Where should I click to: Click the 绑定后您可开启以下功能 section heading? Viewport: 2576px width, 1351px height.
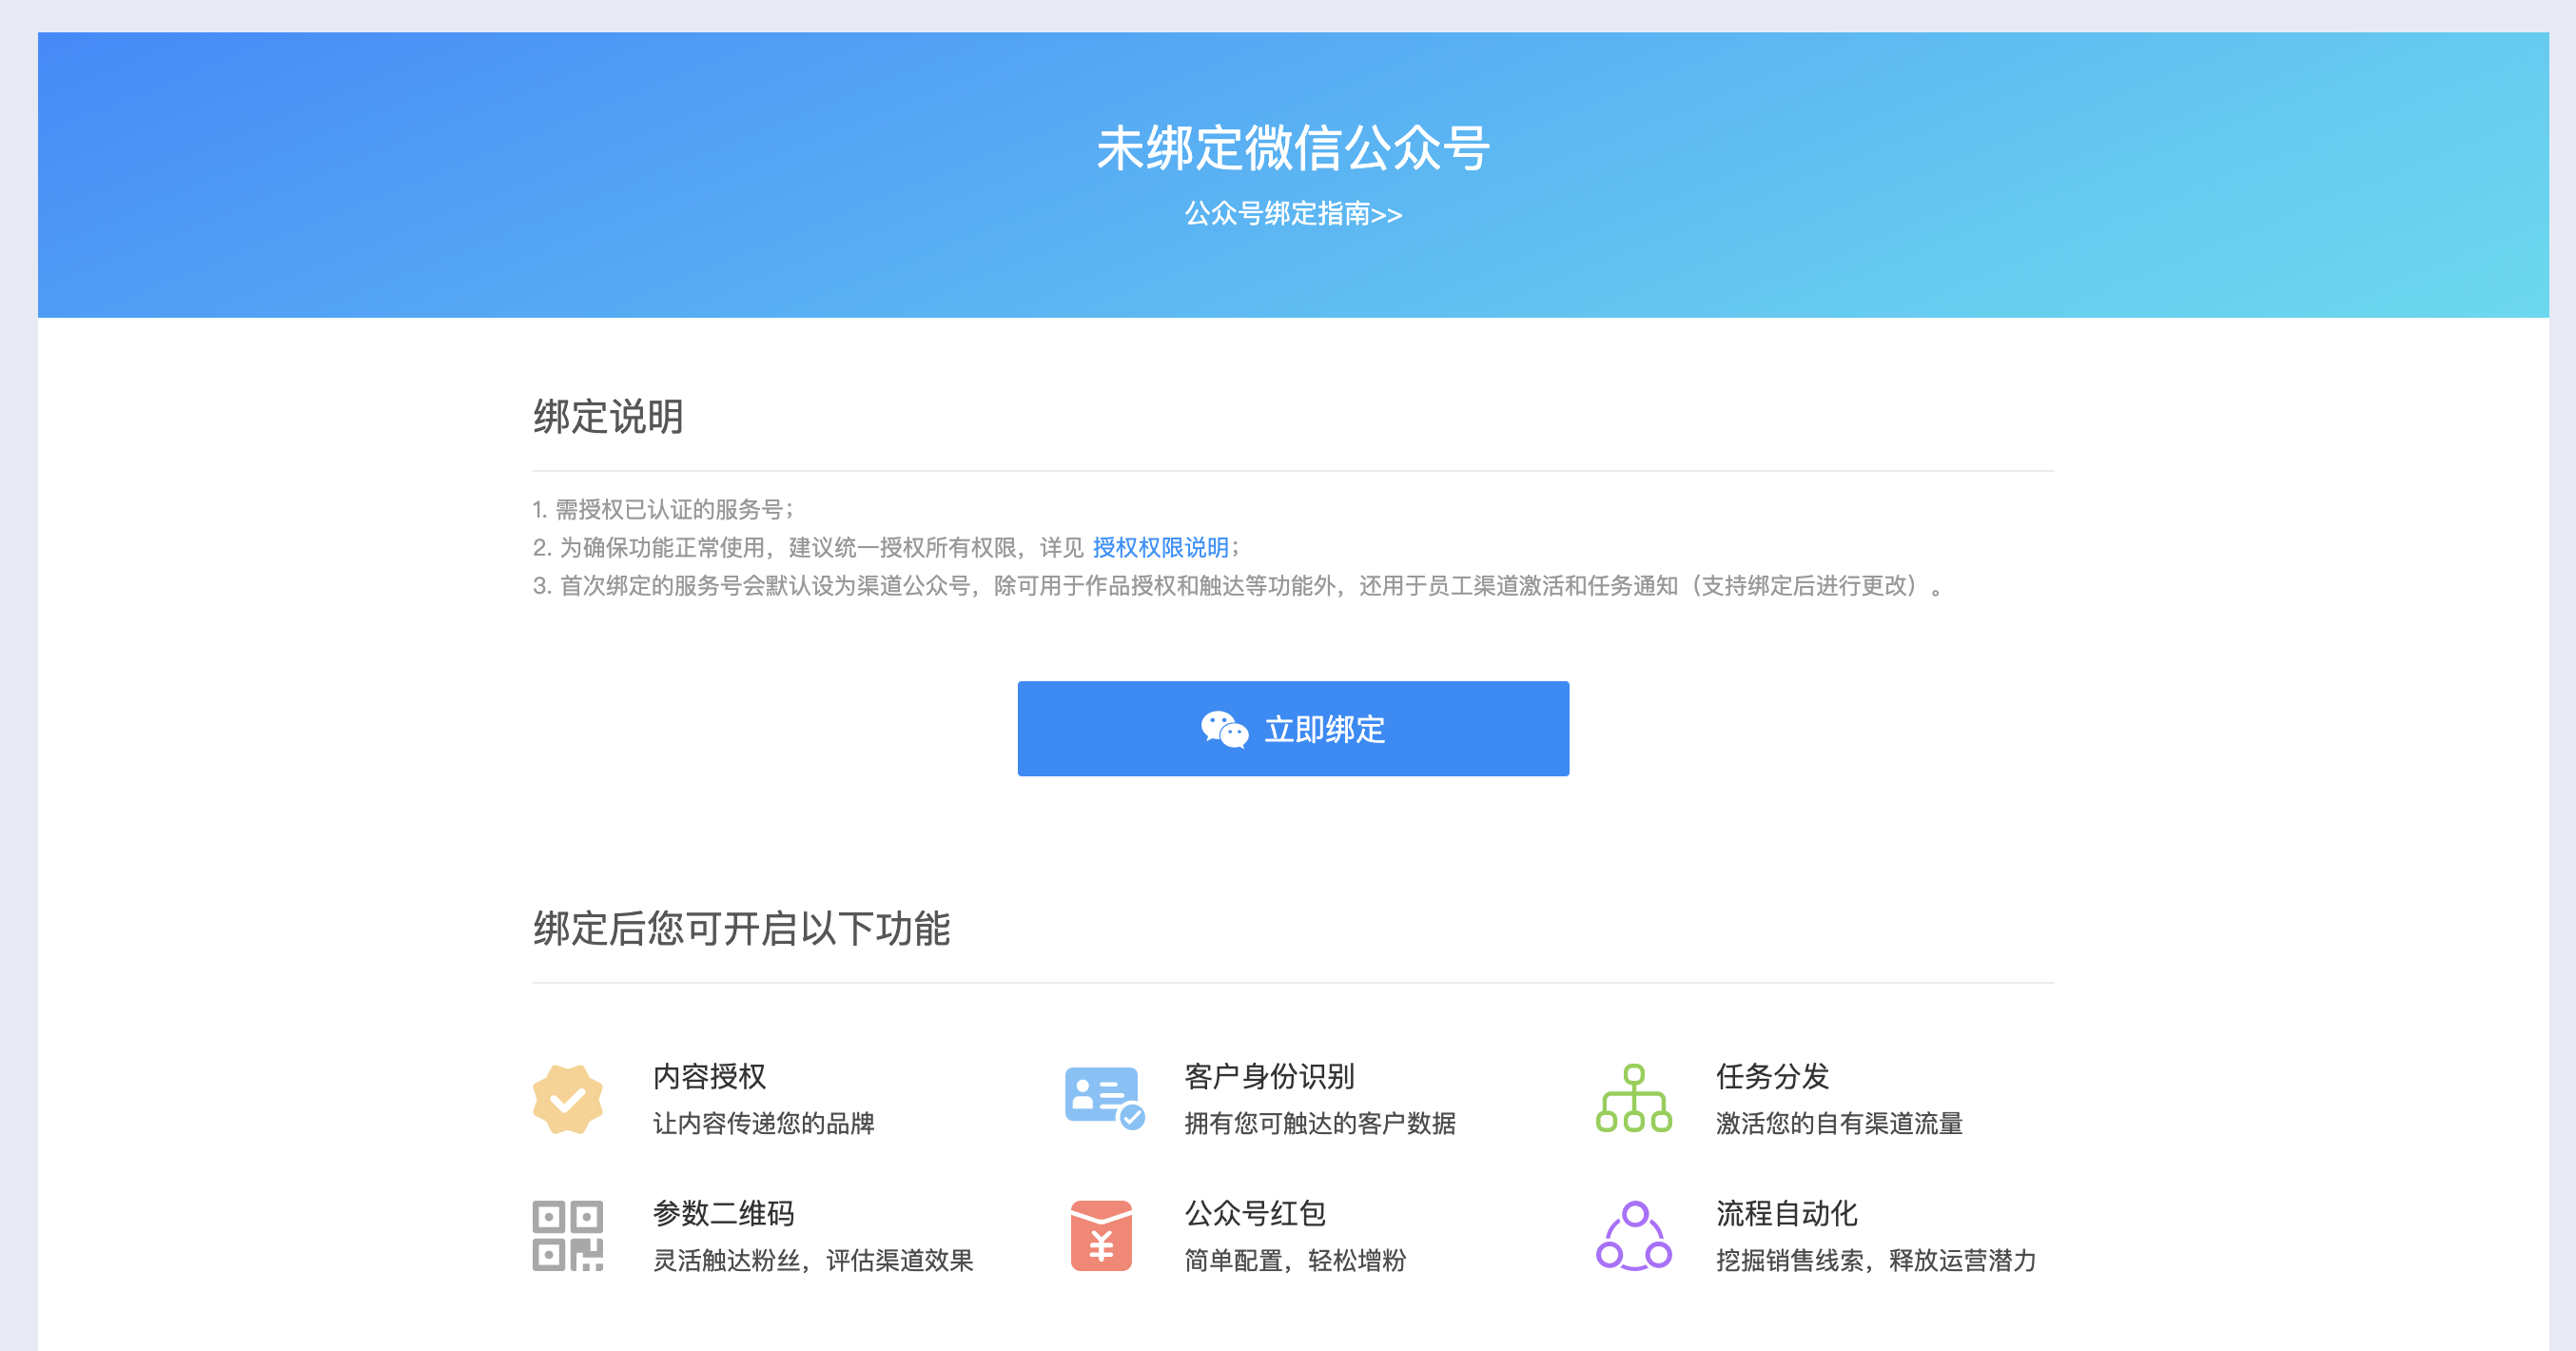pos(741,928)
